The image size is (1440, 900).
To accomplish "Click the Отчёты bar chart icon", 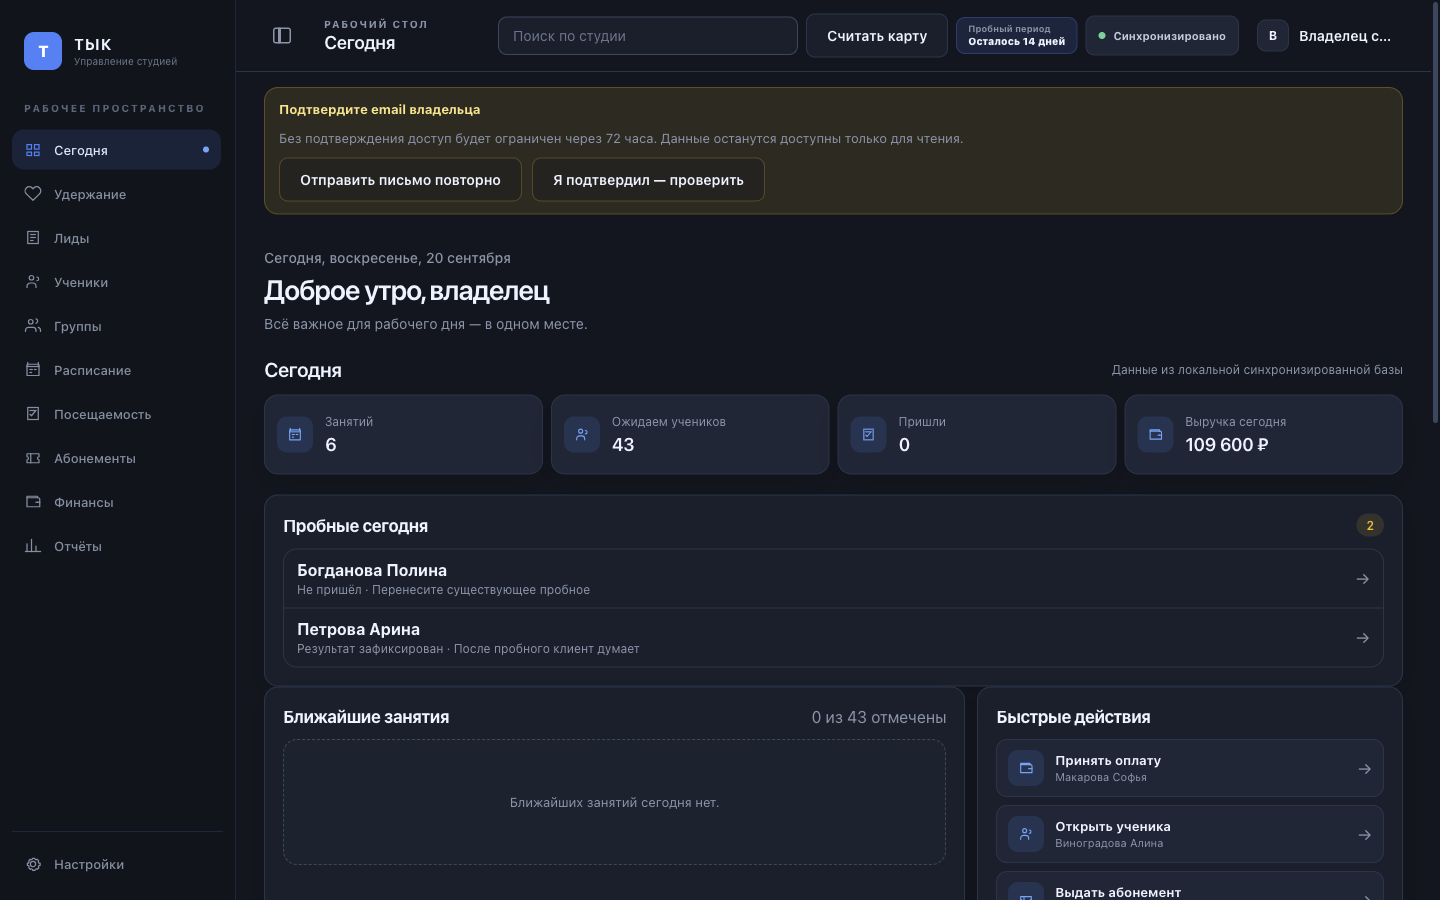I will pos(33,546).
